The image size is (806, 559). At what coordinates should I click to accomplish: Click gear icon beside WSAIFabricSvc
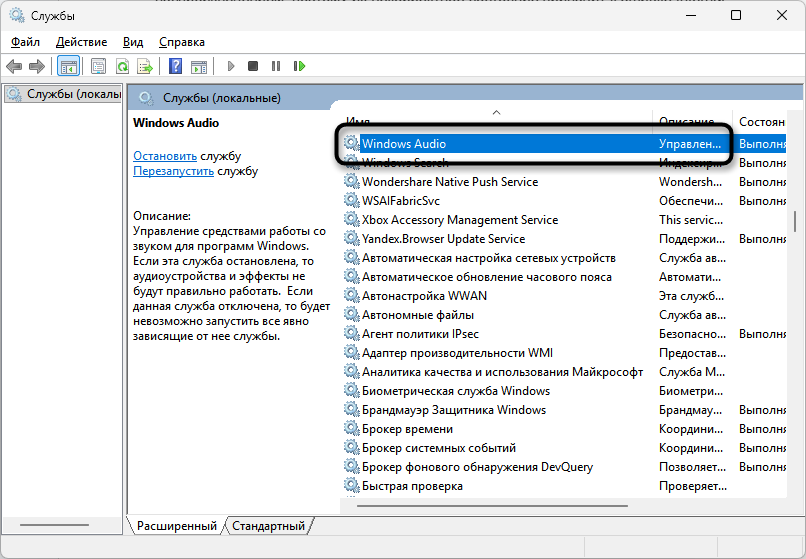coord(352,200)
